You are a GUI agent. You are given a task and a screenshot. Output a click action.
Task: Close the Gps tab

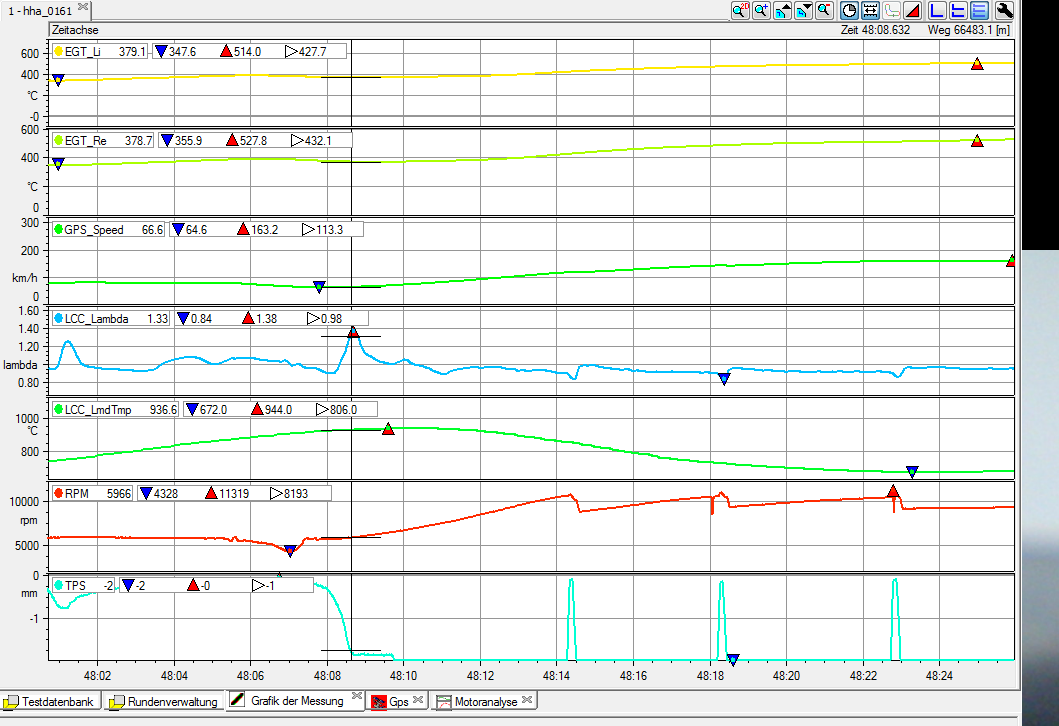coord(418,700)
